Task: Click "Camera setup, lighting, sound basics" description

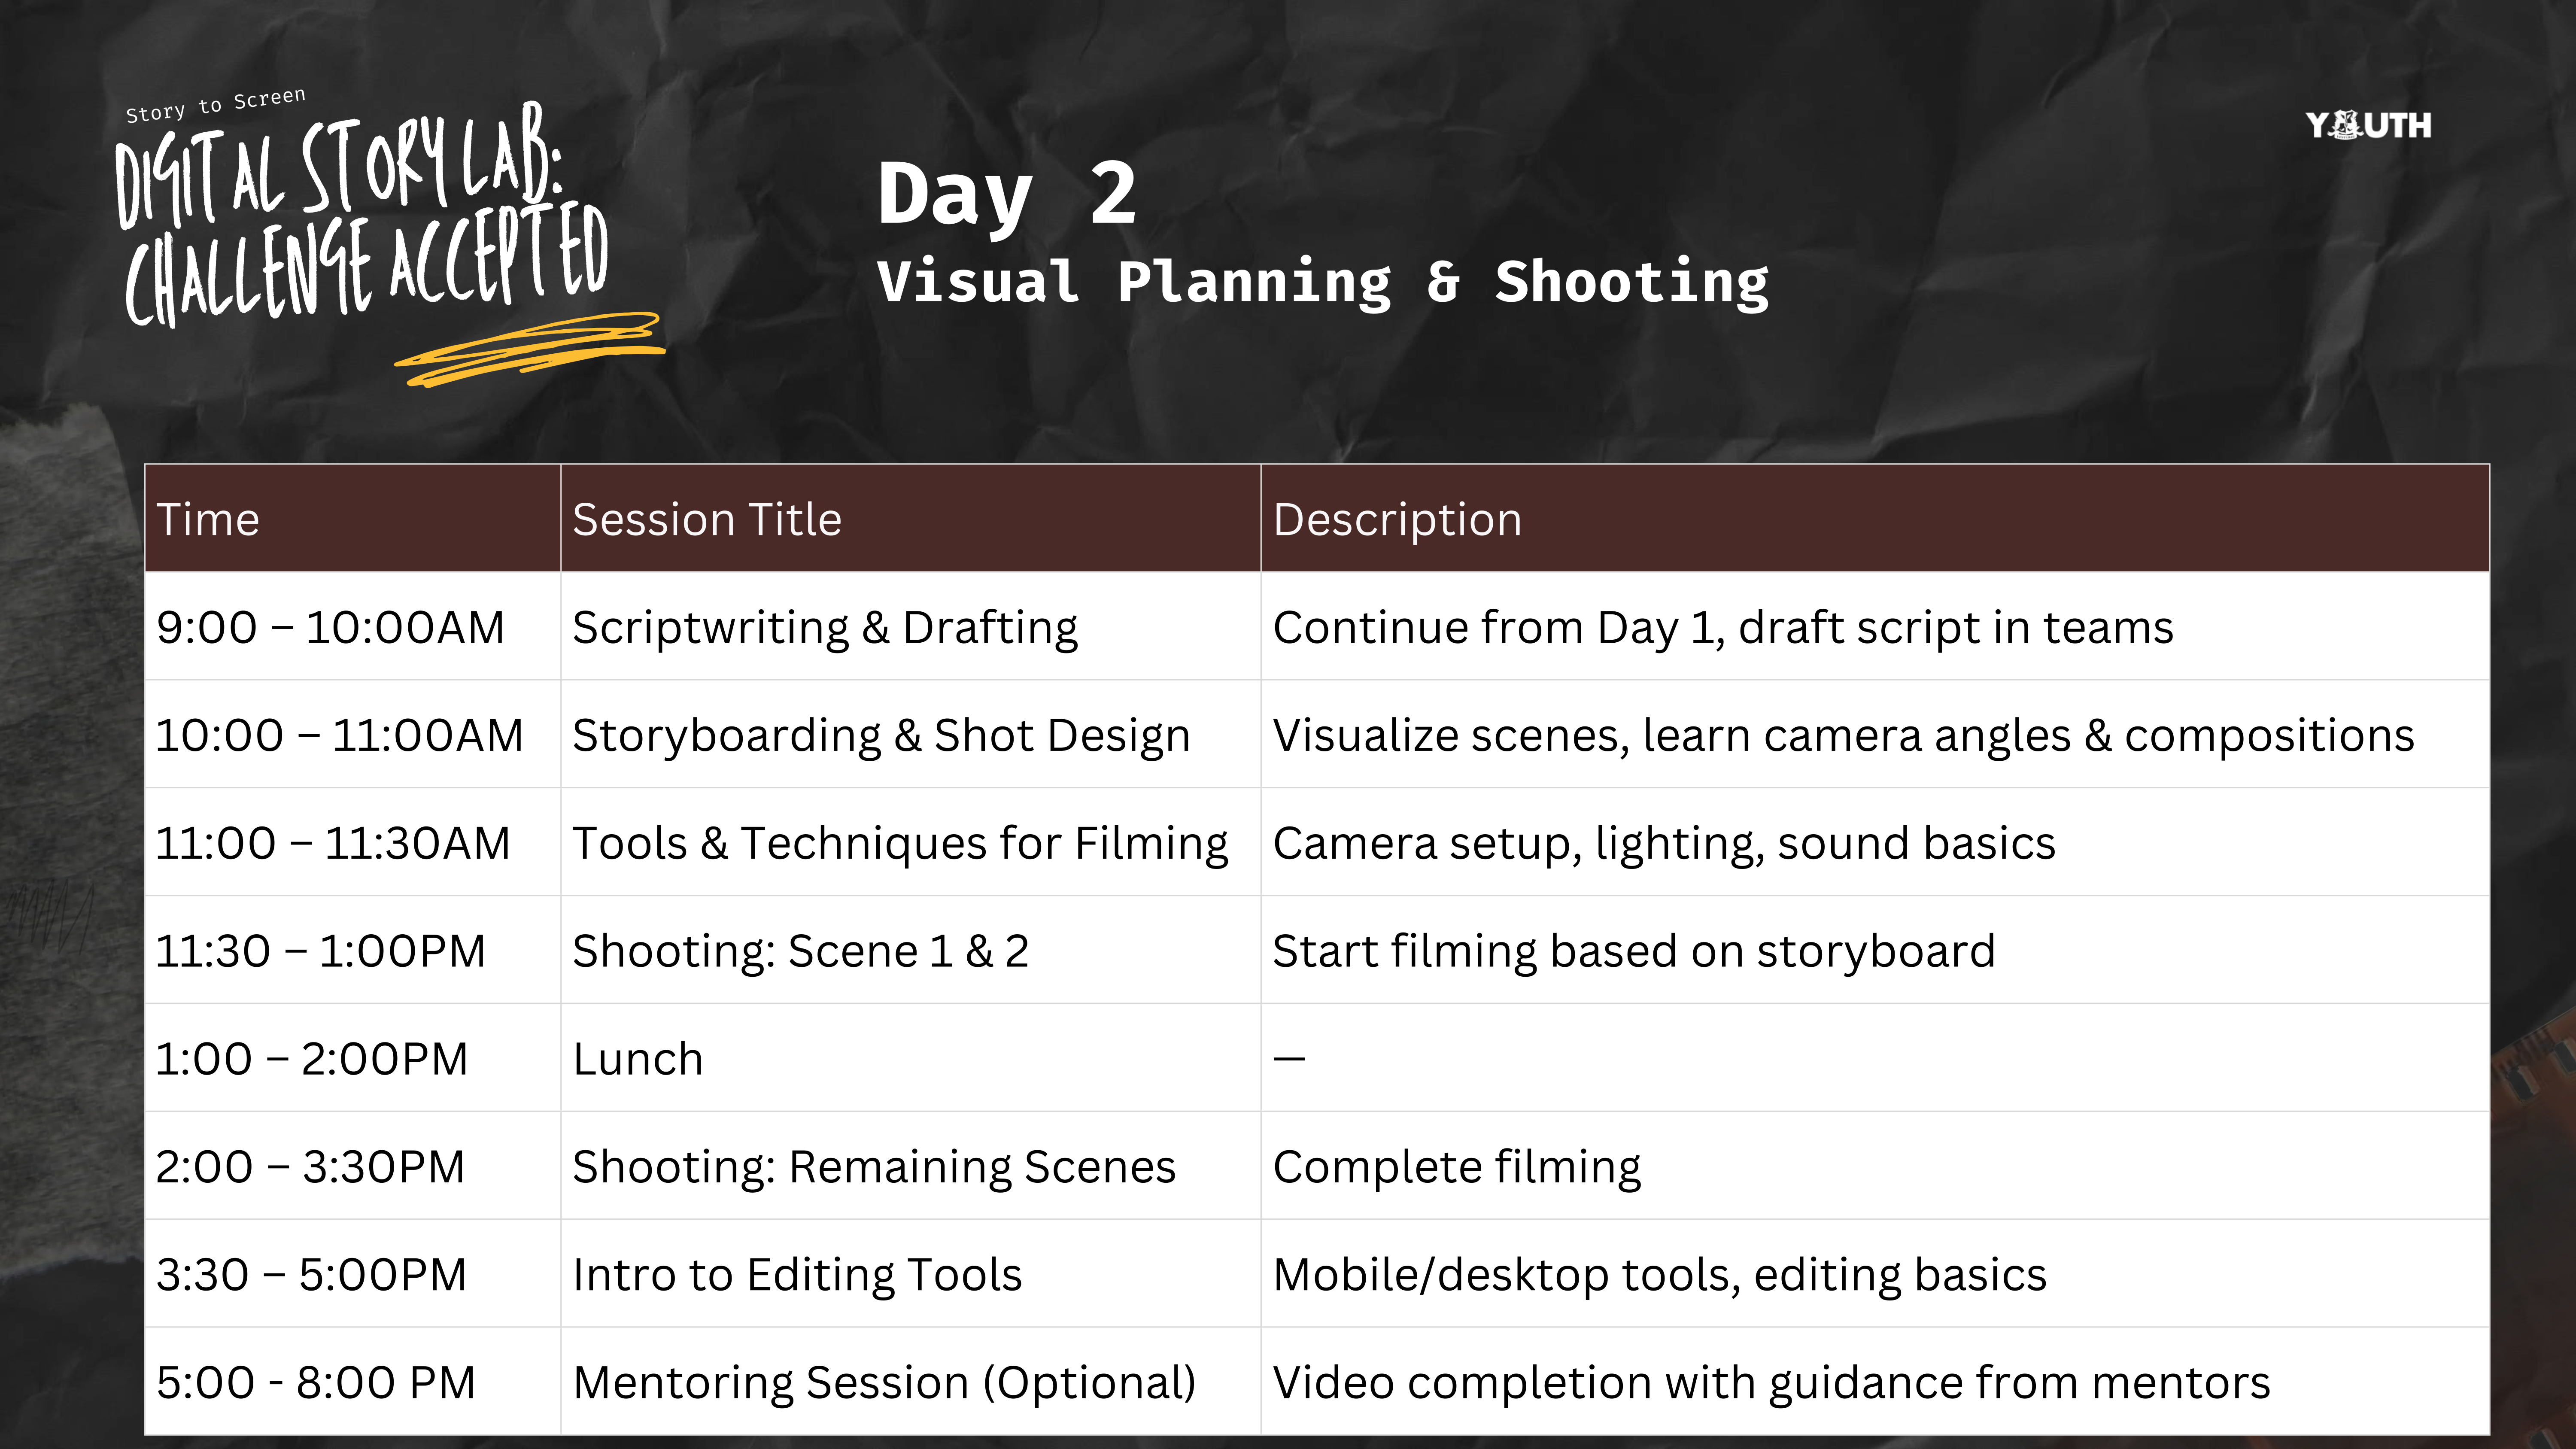Action: pos(1663,844)
